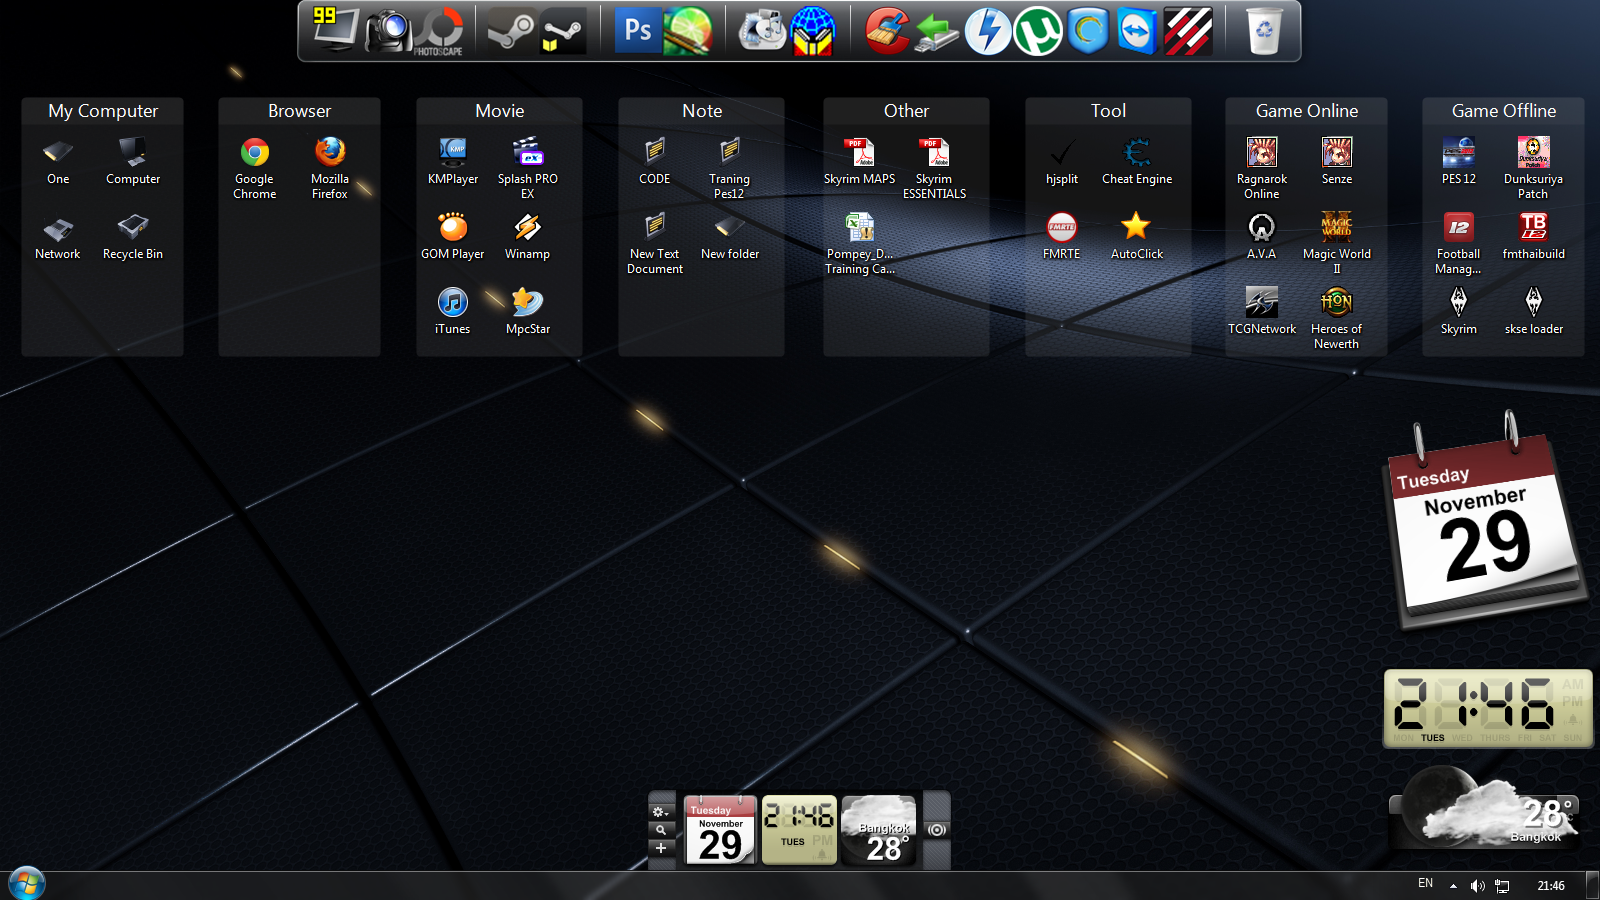Screen dimensions: 1600x900
Task: Open Google Chrome shortcut
Action: 255,168
